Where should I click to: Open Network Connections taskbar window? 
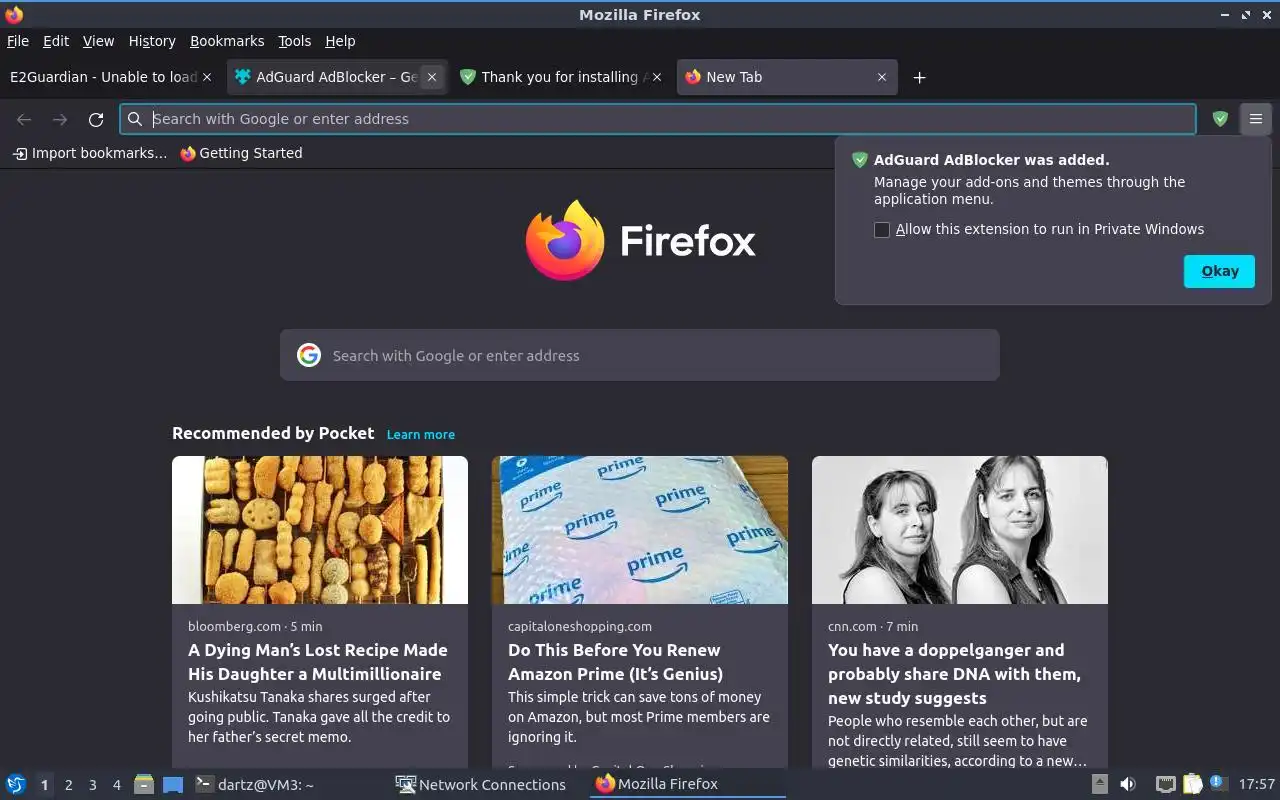pyautogui.click(x=482, y=784)
